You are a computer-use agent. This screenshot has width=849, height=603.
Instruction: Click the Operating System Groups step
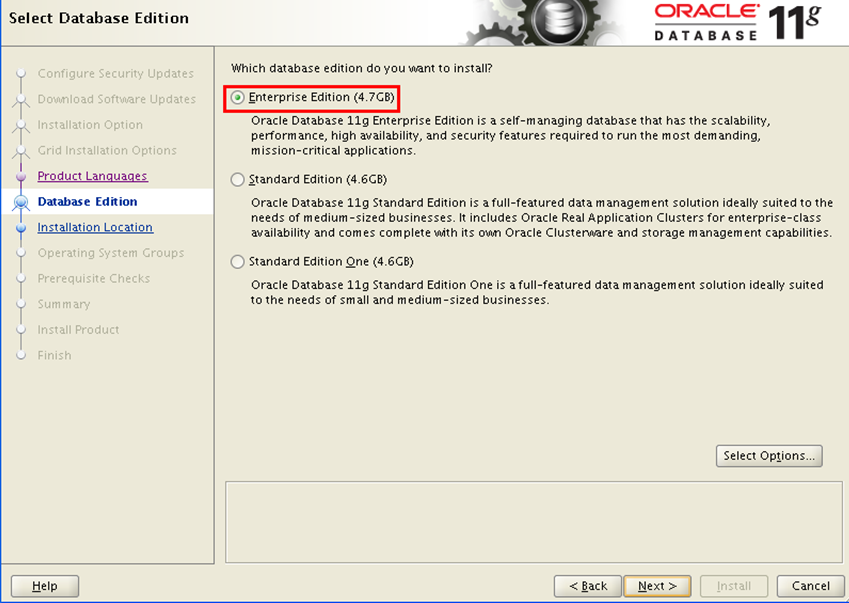pyautogui.click(x=110, y=253)
